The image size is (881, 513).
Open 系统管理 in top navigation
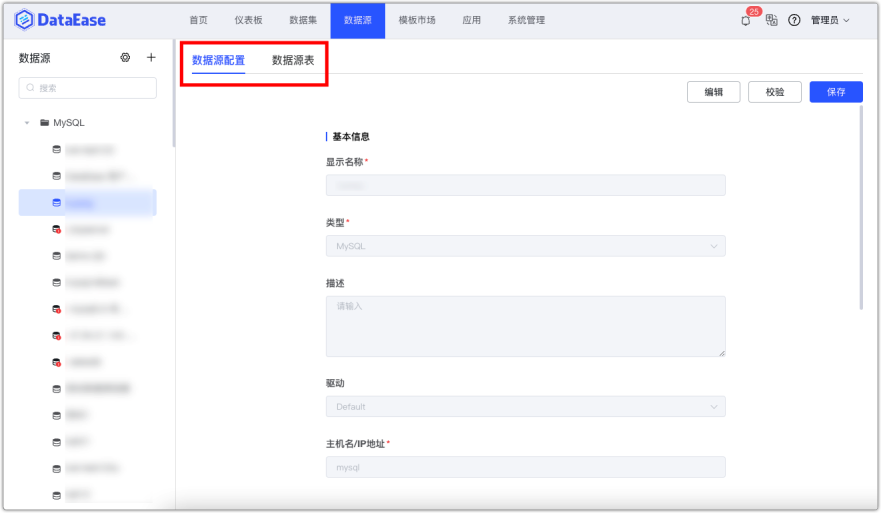[x=526, y=20]
